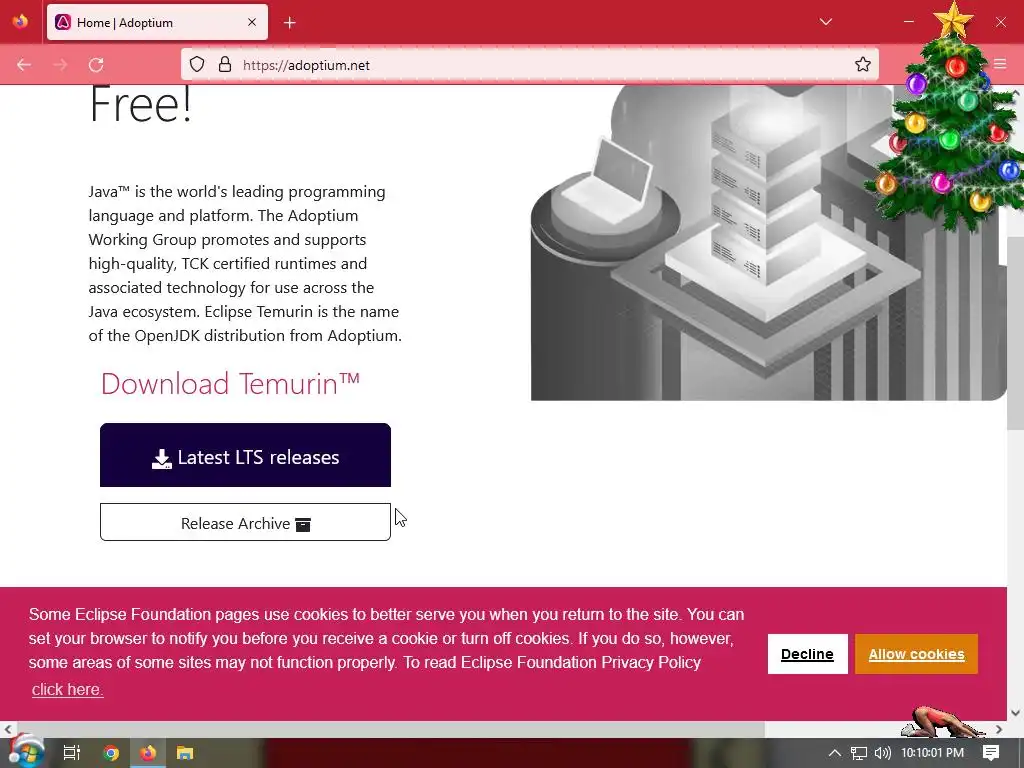Screen dimensions: 1024x768
Task: Click the scroll left arrow
Action: tap(7, 729)
